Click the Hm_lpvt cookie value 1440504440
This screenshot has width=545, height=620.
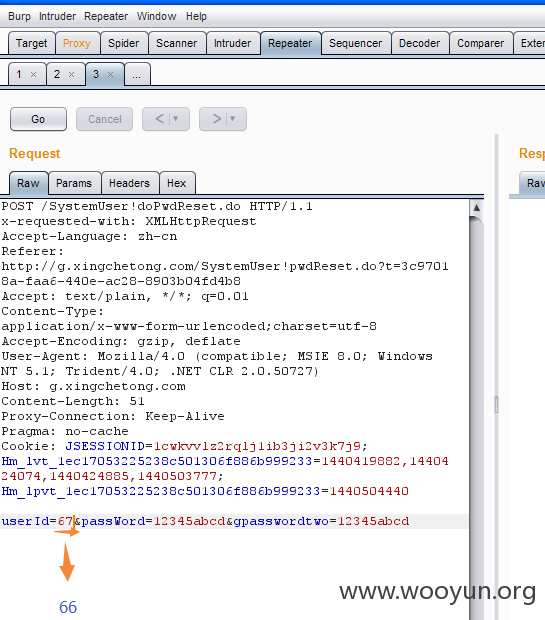click(369, 491)
